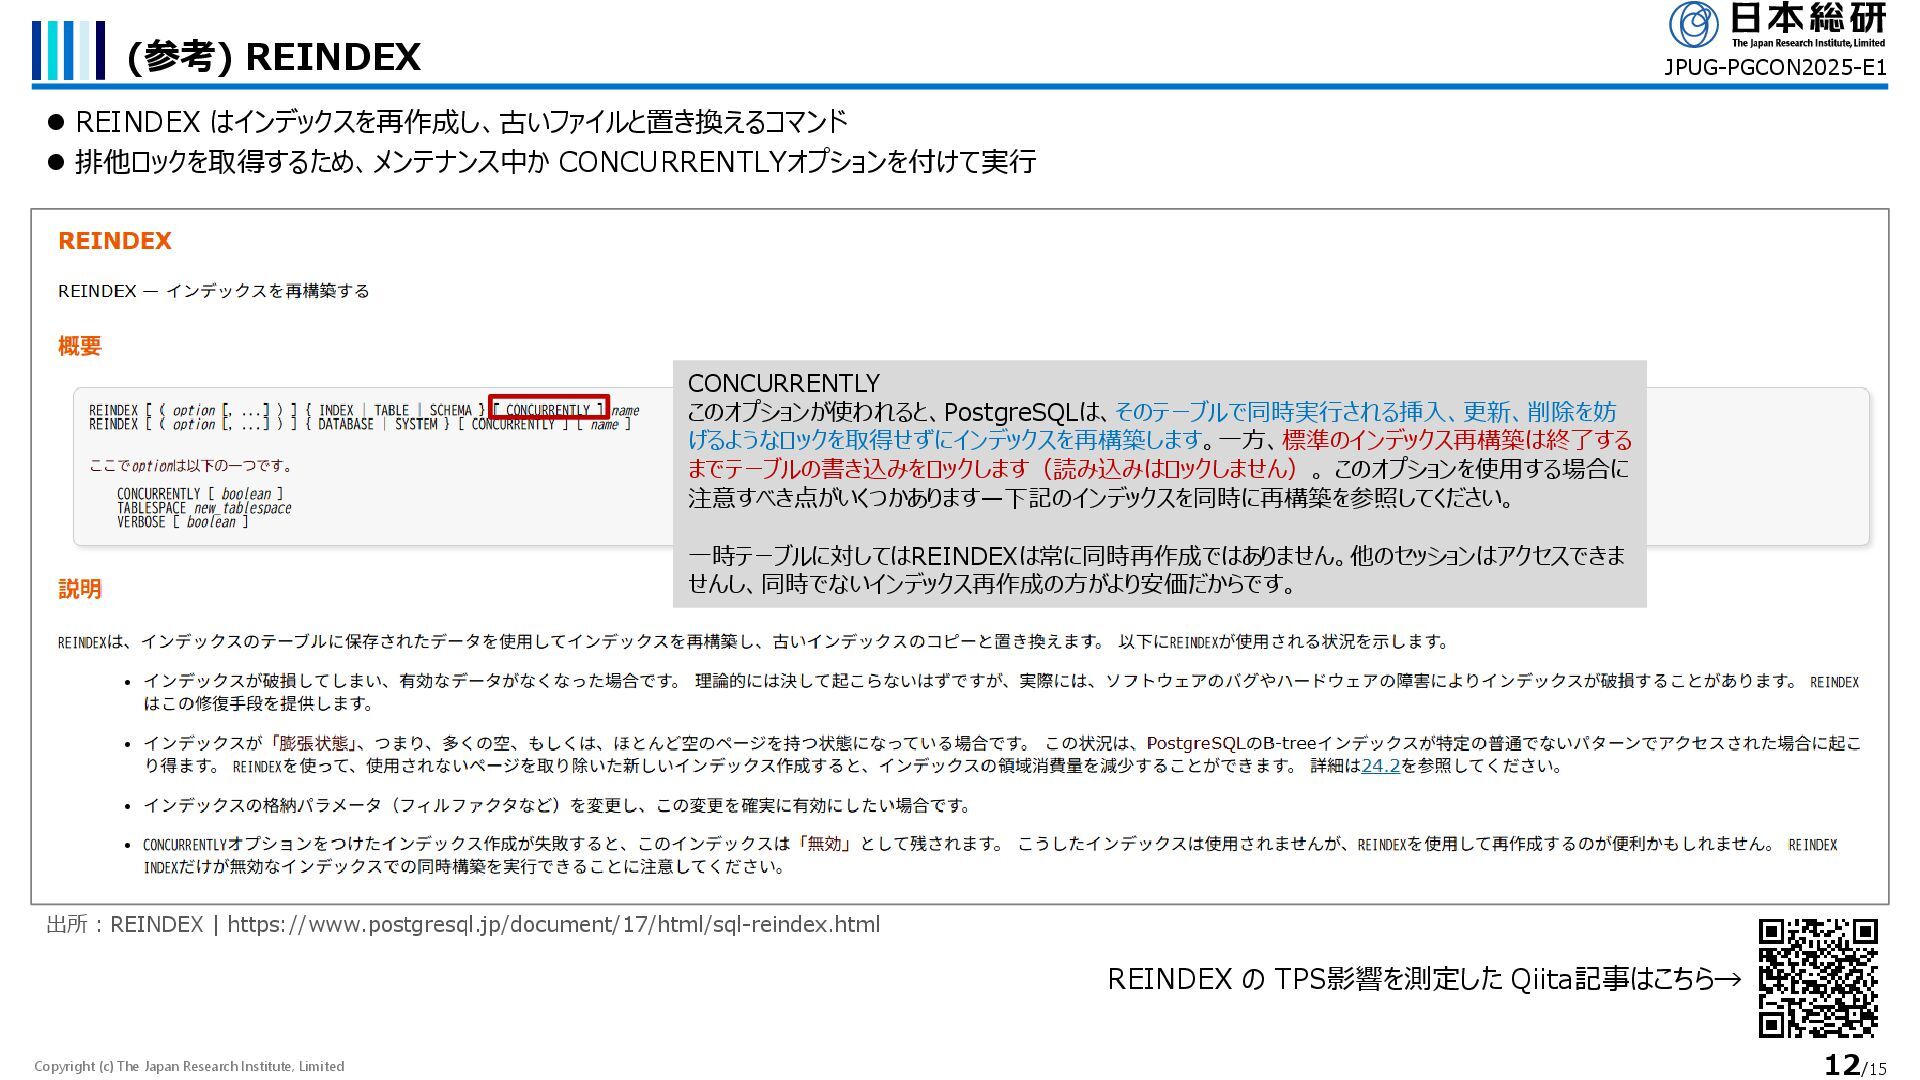Click the QR code for Qiita article
This screenshot has width=1920, height=1080.
(x=1817, y=978)
